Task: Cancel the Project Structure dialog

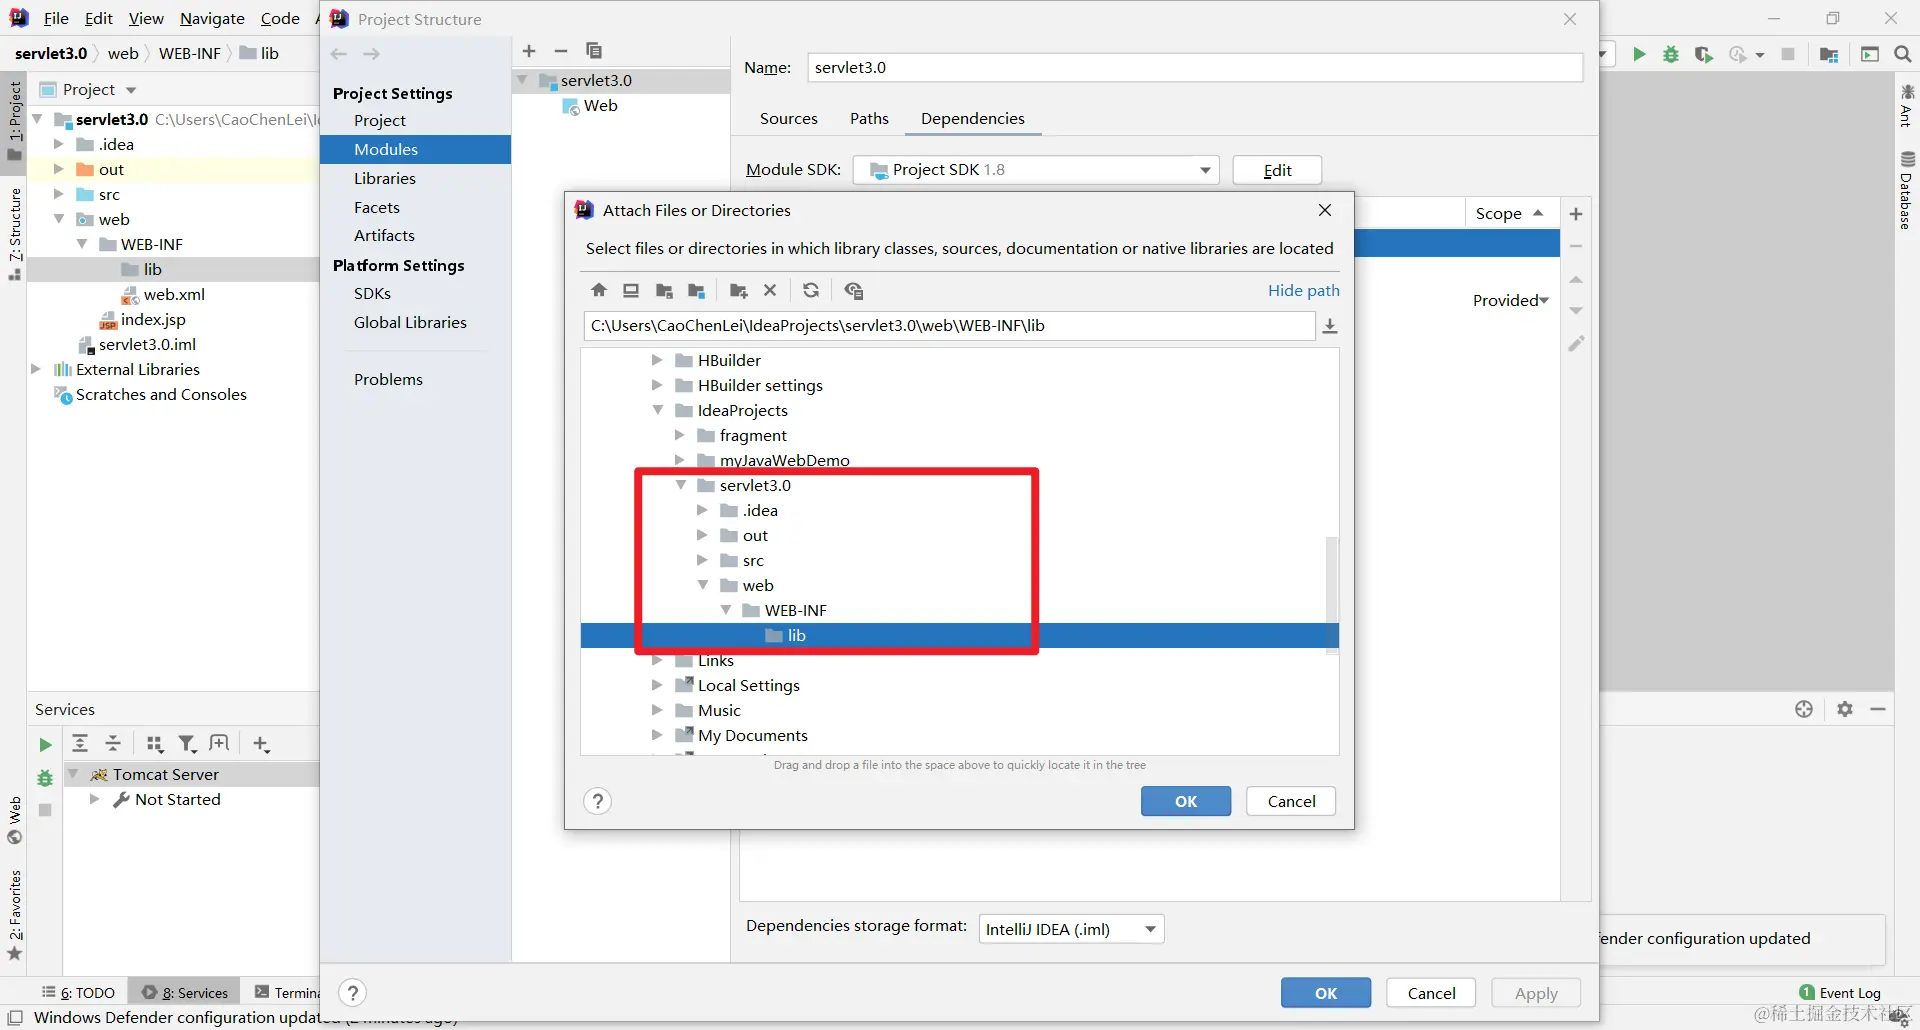Action: tap(1431, 993)
